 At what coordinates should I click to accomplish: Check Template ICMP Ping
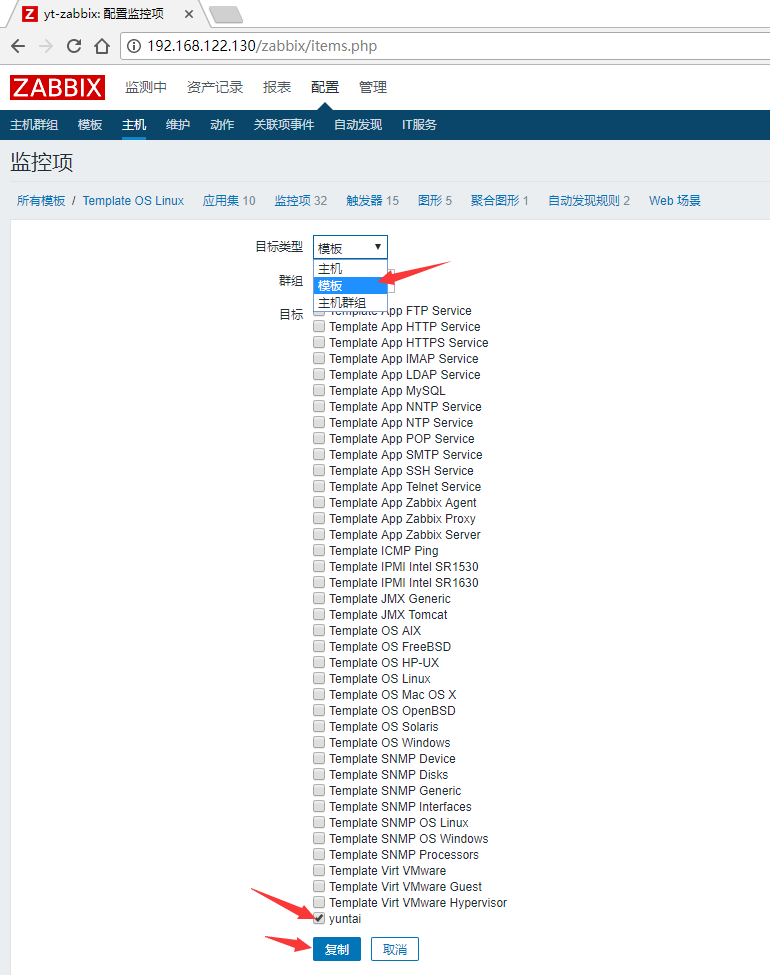coord(319,550)
